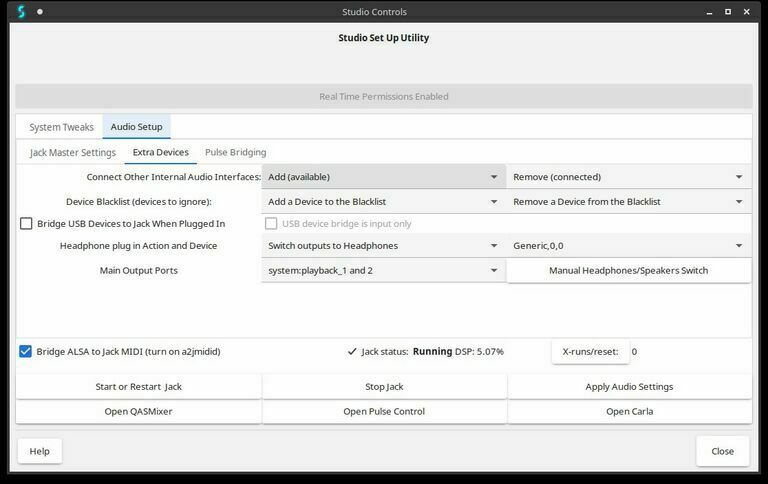This screenshot has height=484, width=768.
Task: Click the DSP: 5.07% readout
Action: (479, 352)
